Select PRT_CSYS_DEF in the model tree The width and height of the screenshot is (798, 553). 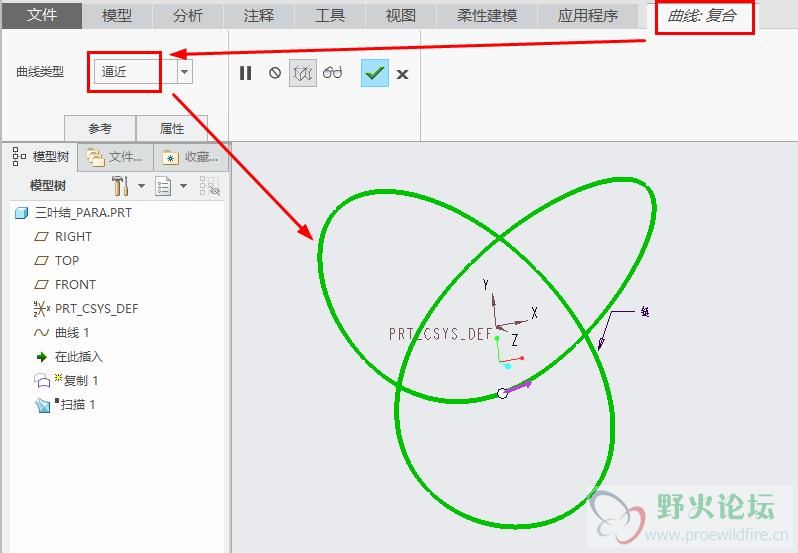pos(97,308)
